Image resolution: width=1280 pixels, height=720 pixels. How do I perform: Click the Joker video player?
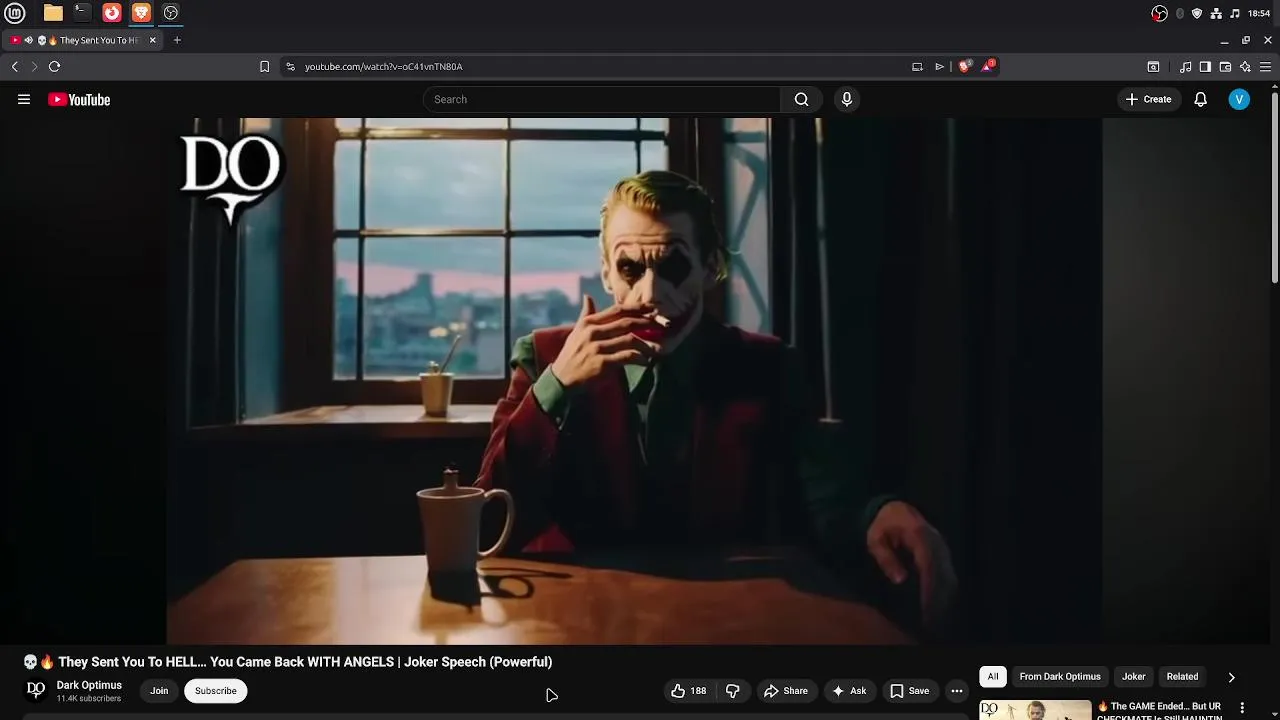point(634,381)
